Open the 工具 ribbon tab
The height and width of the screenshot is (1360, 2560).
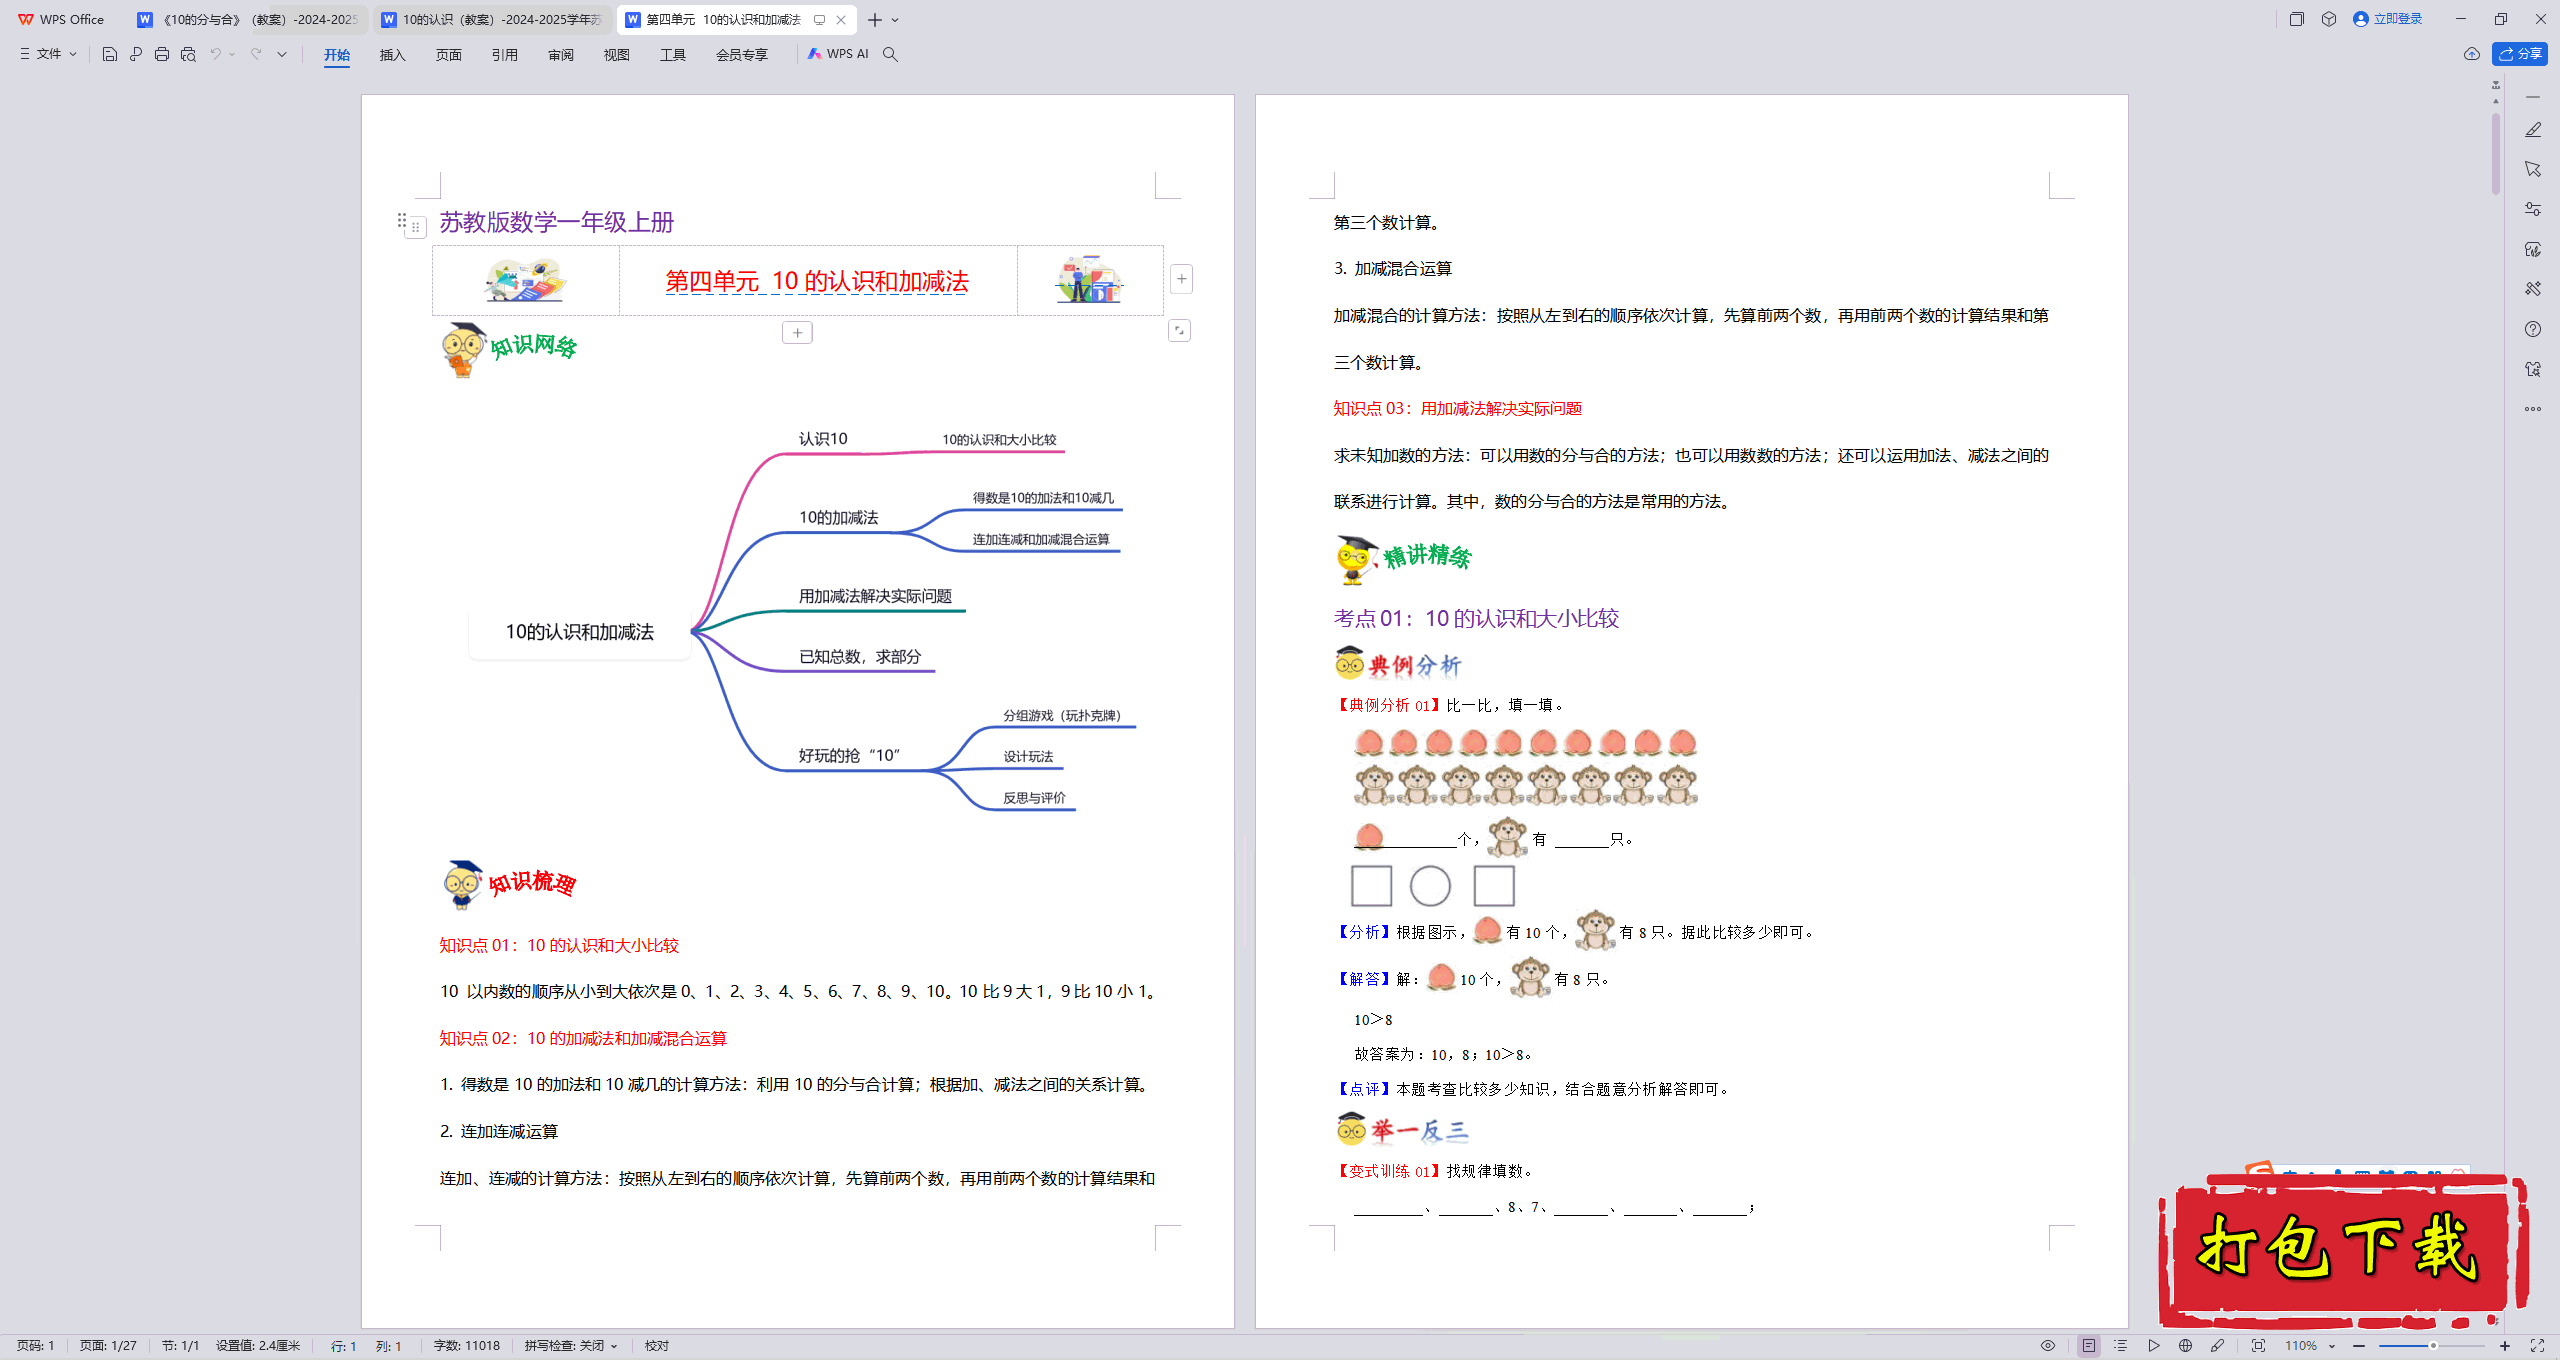[673, 55]
